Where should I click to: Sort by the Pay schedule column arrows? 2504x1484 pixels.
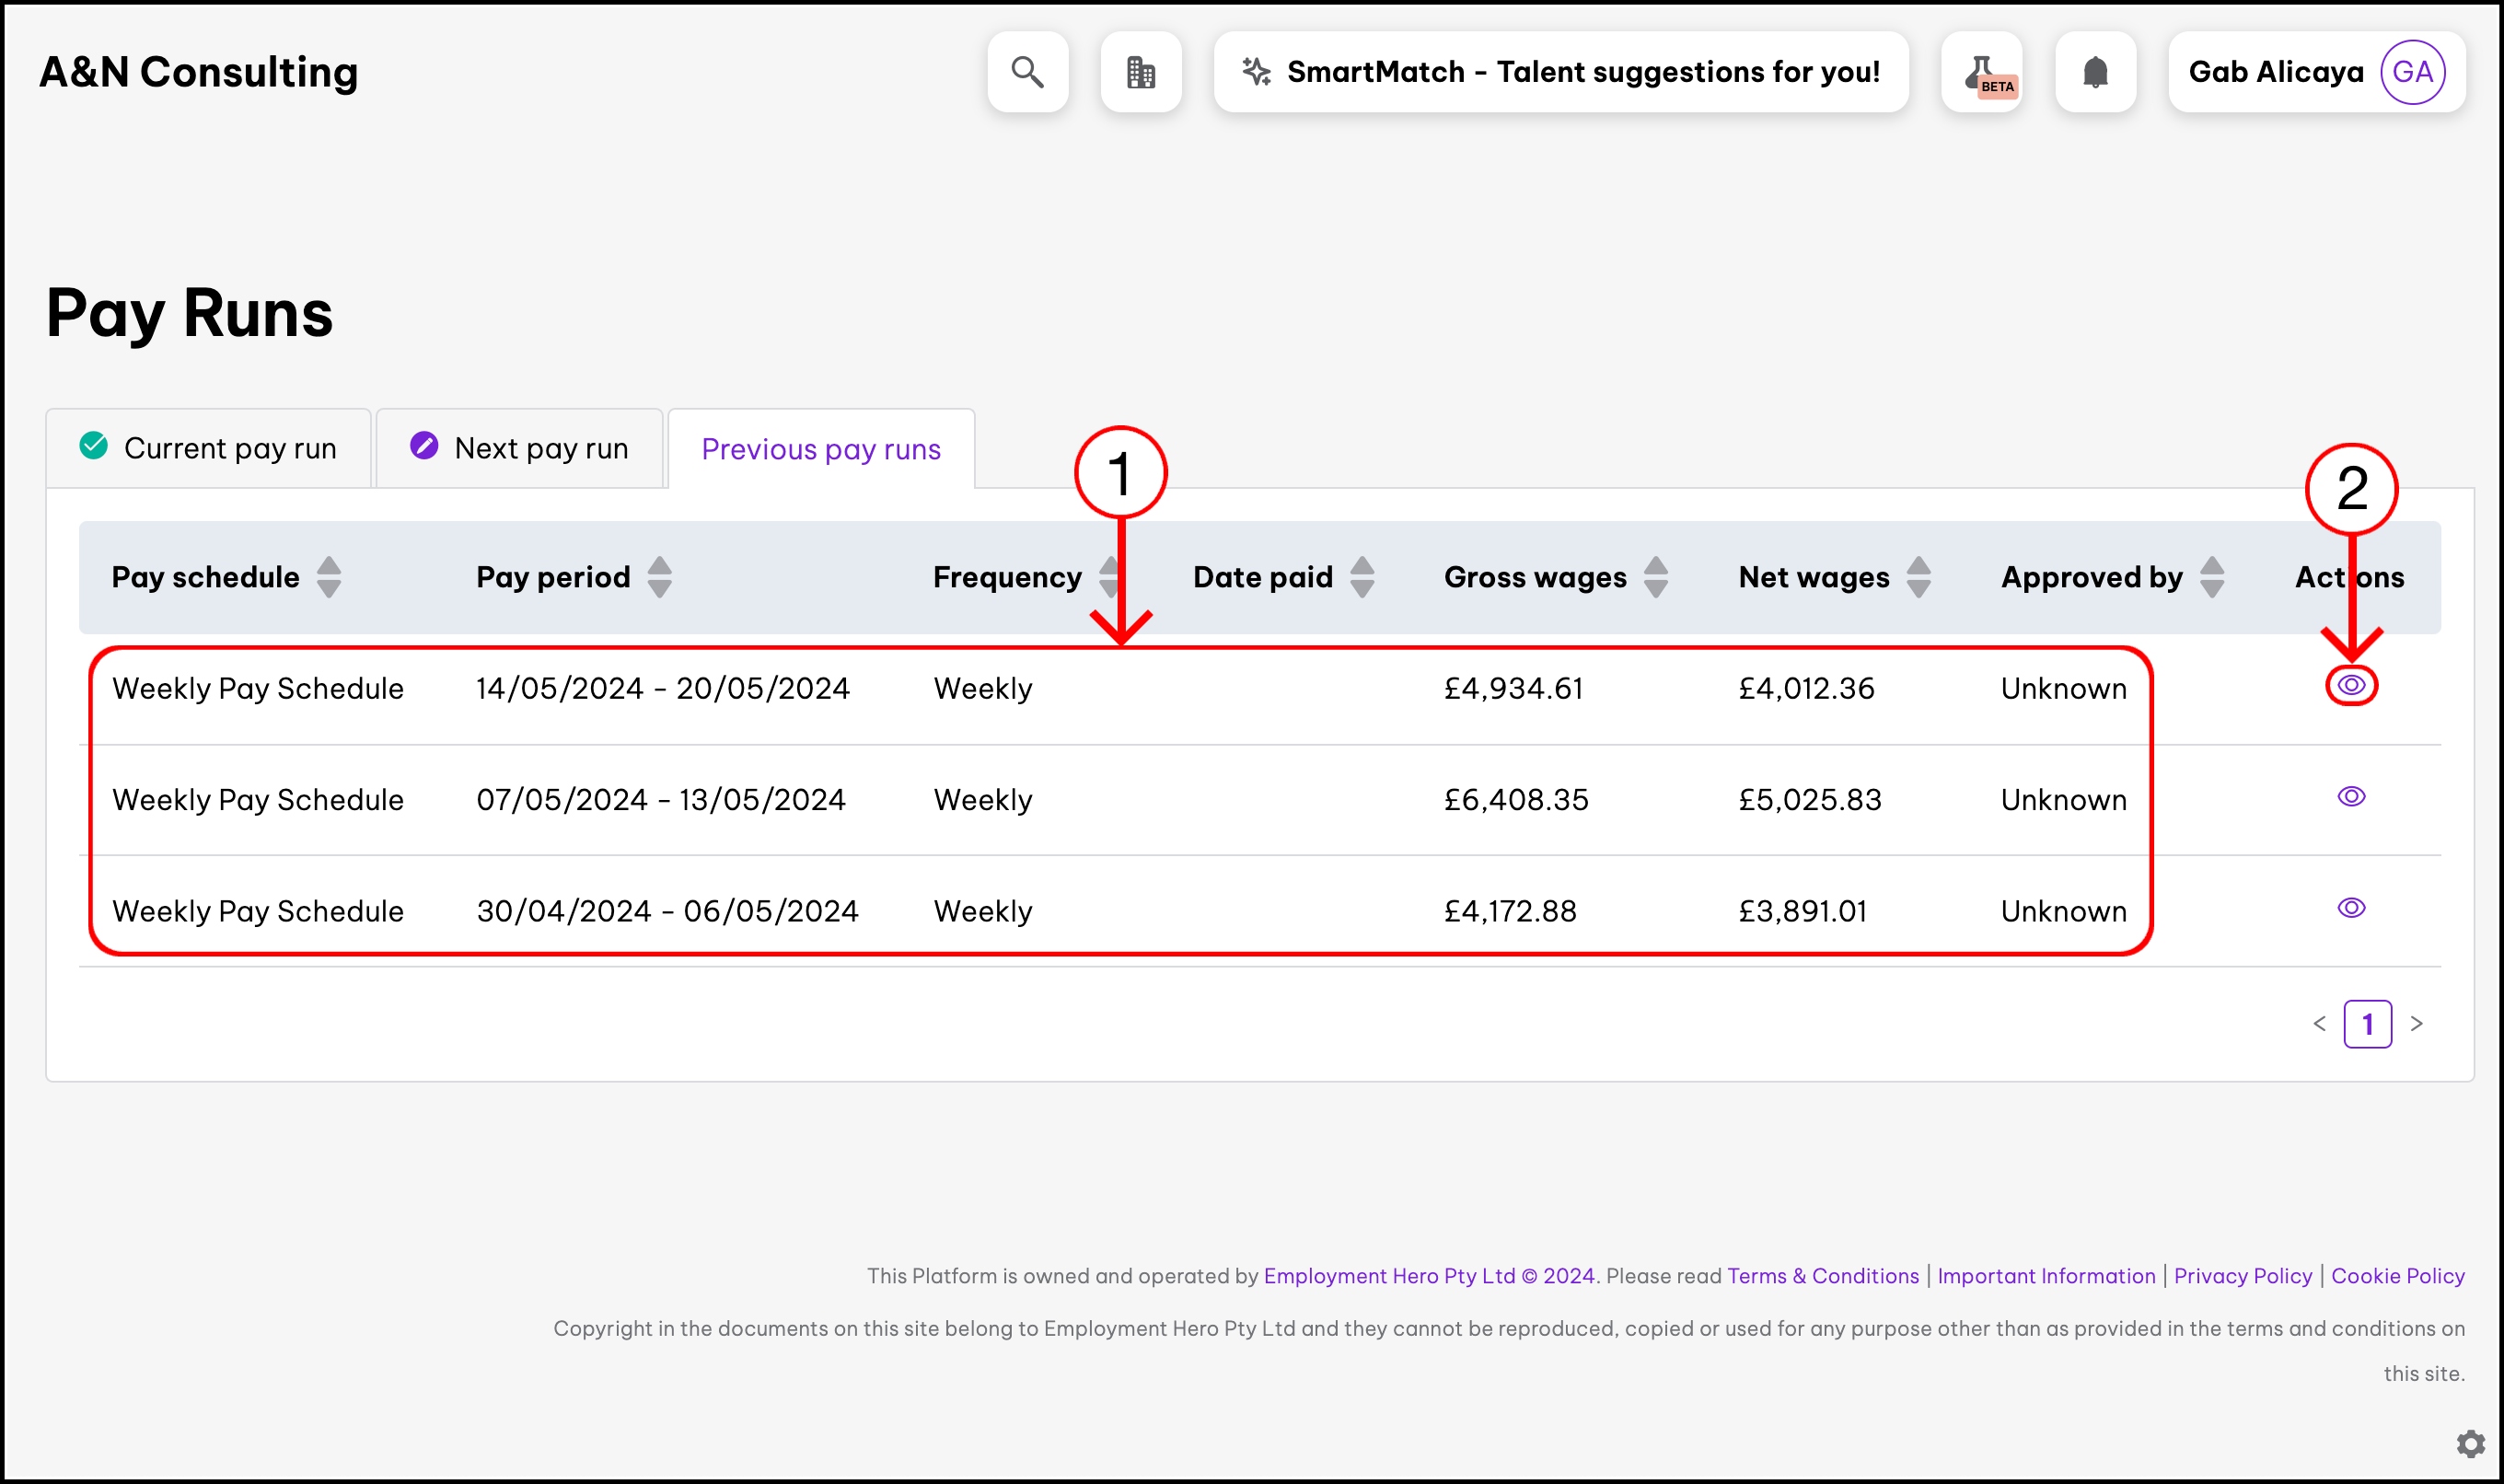click(329, 577)
